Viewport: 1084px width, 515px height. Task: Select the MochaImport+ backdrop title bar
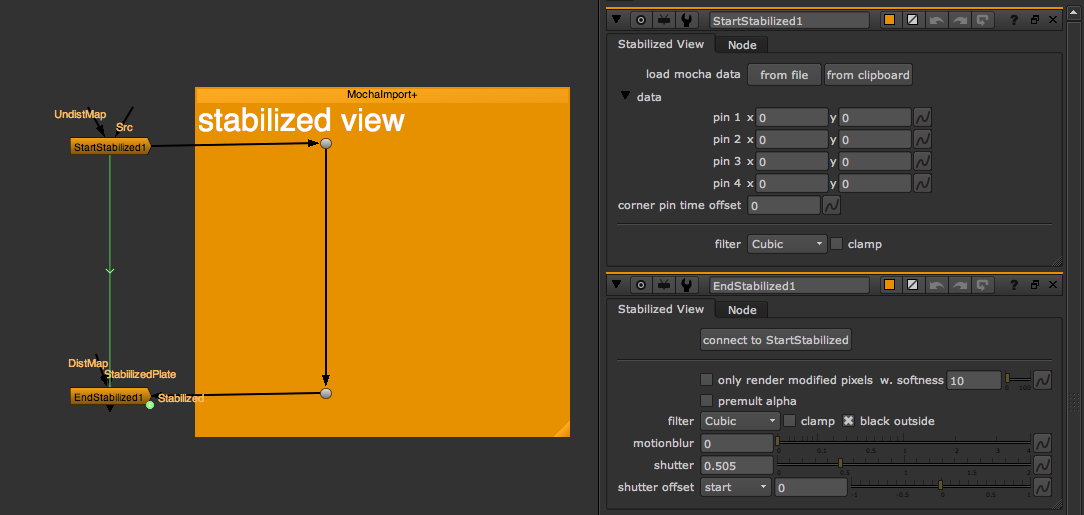point(382,95)
